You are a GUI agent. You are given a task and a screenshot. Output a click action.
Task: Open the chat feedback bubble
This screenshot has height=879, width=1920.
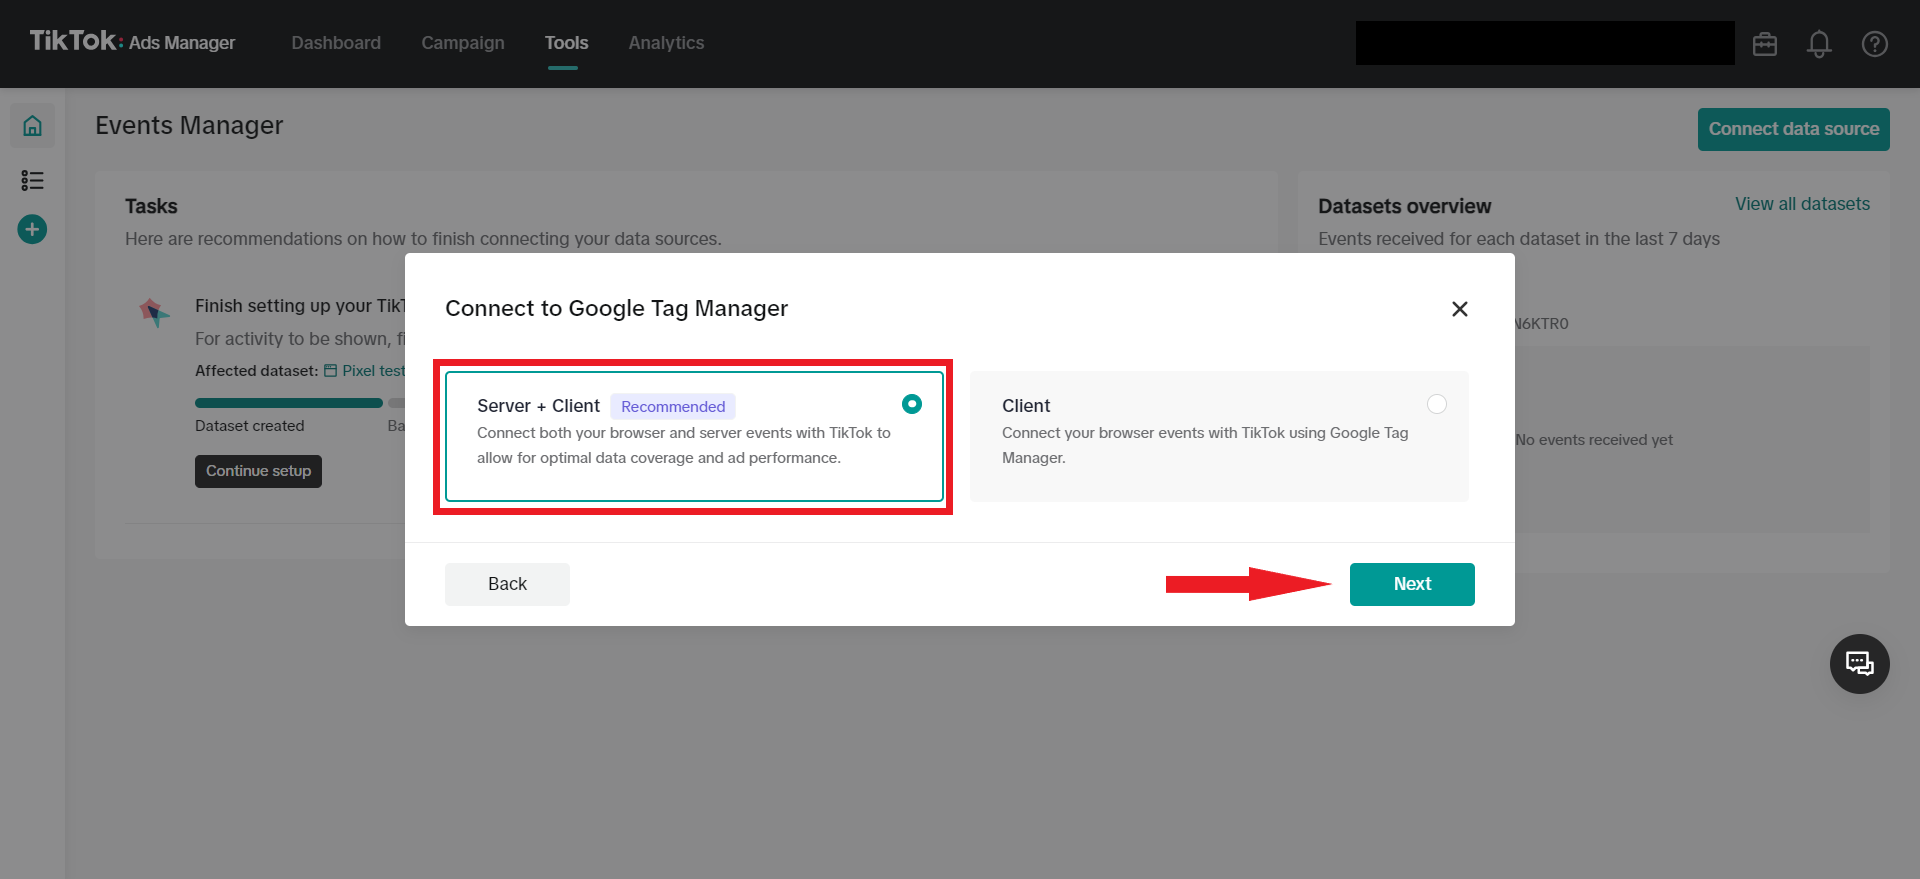[x=1859, y=664]
